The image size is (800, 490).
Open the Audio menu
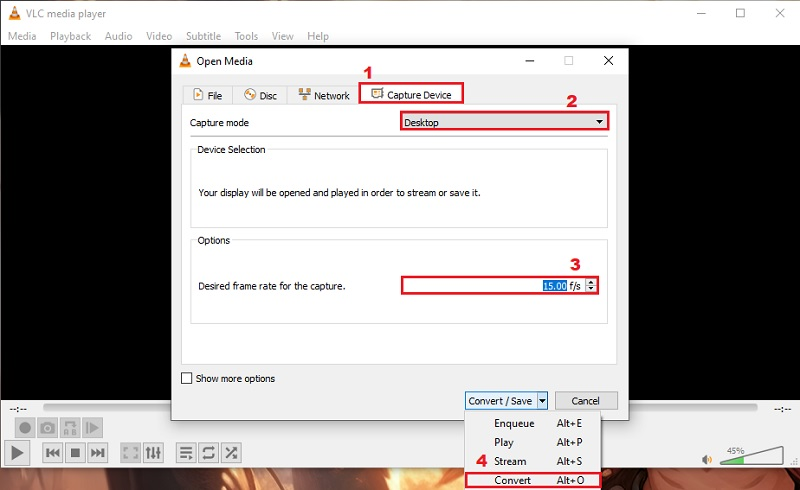coord(118,36)
